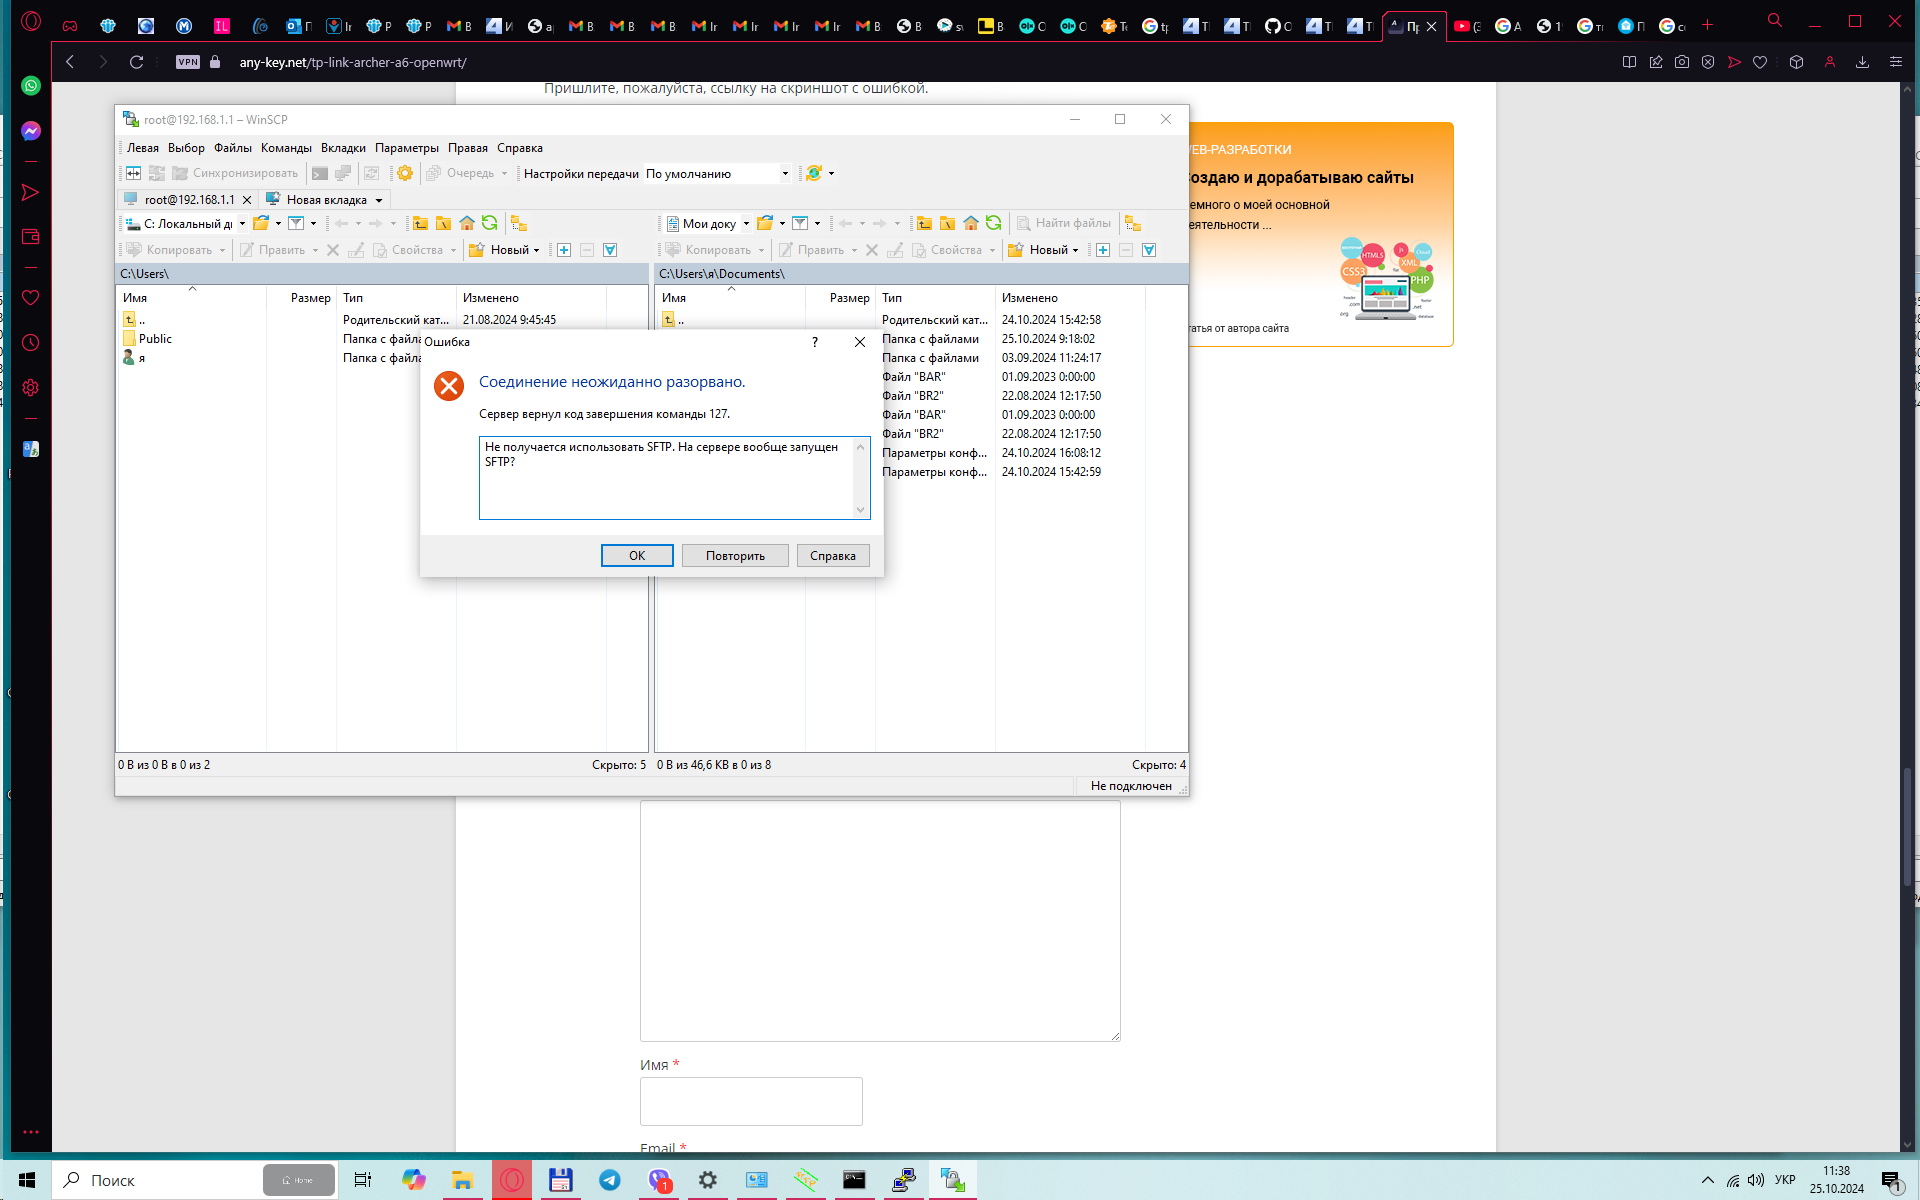Expand the 'Новый' dropdown in left panel
The width and height of the screenshot is (1920, 1200).
(537, 250)
